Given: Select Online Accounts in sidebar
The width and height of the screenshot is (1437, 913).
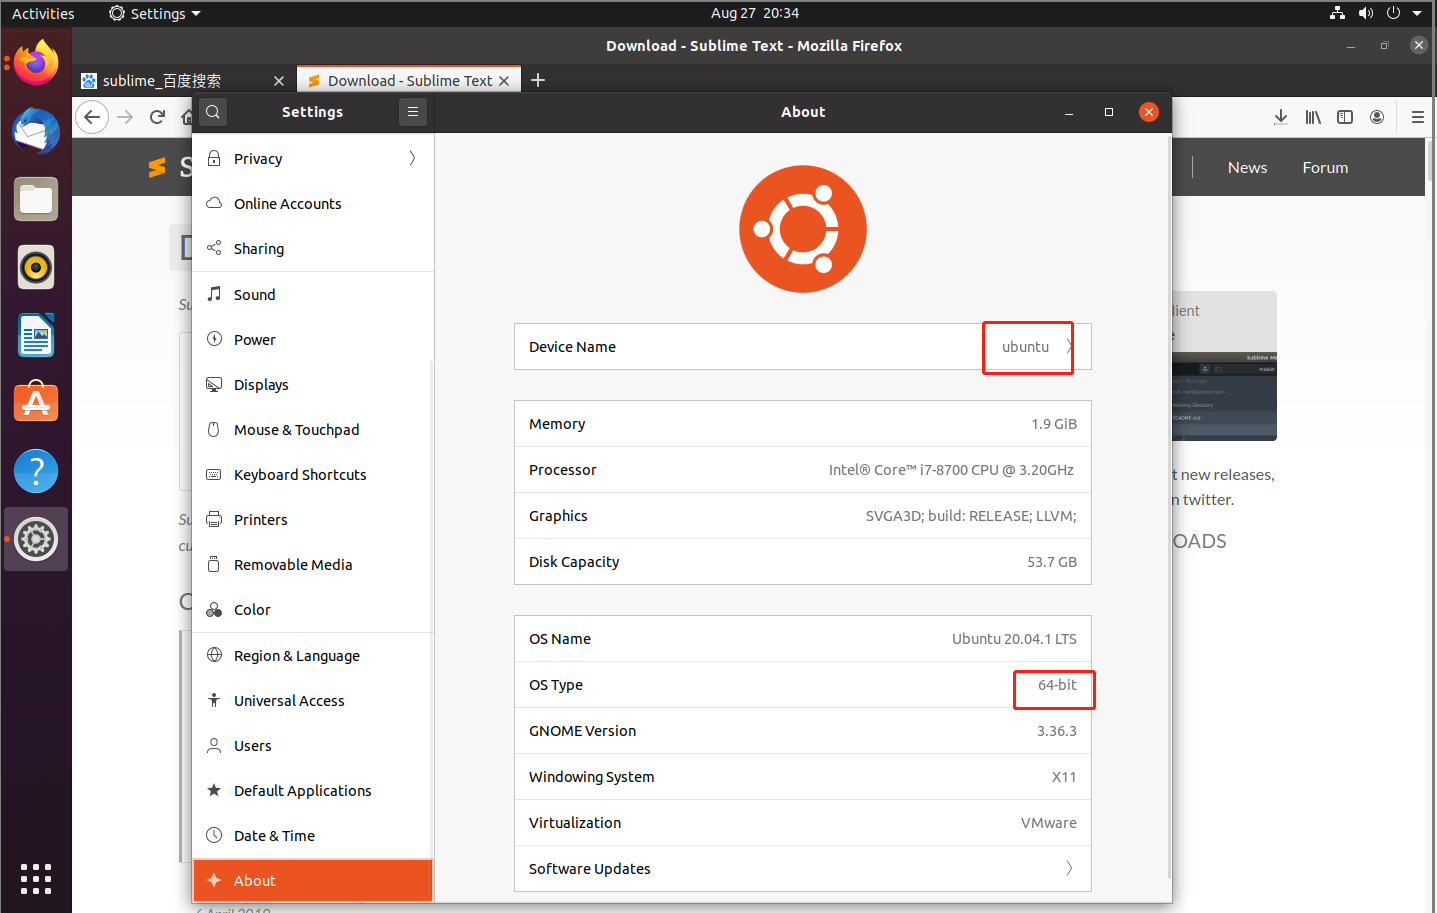Looking at the screenshot, I should [x=313, y=203].
